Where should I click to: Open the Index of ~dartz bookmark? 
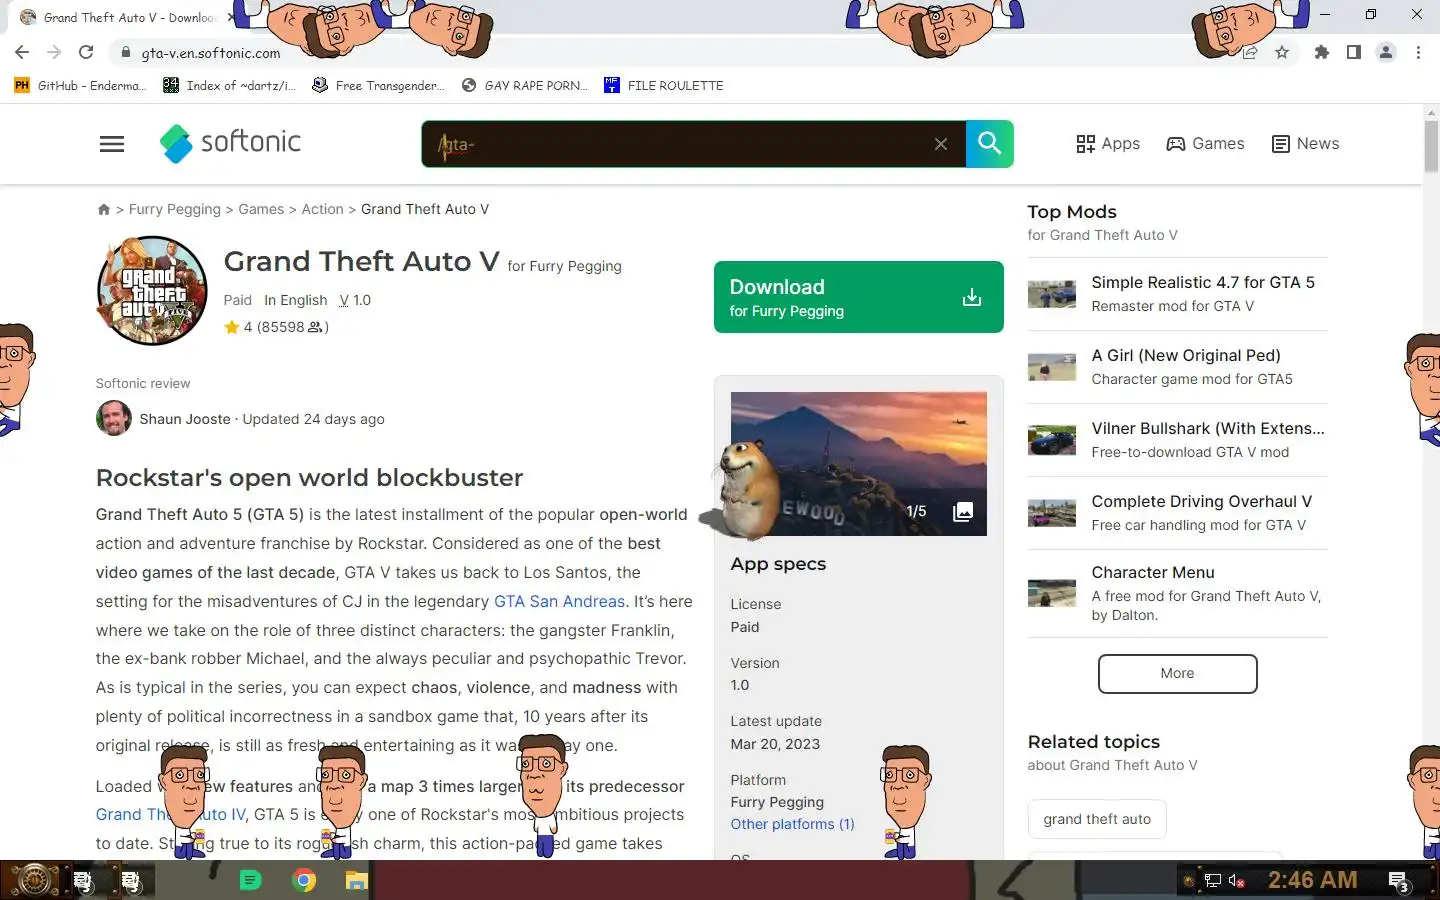(x=230, y=85)
